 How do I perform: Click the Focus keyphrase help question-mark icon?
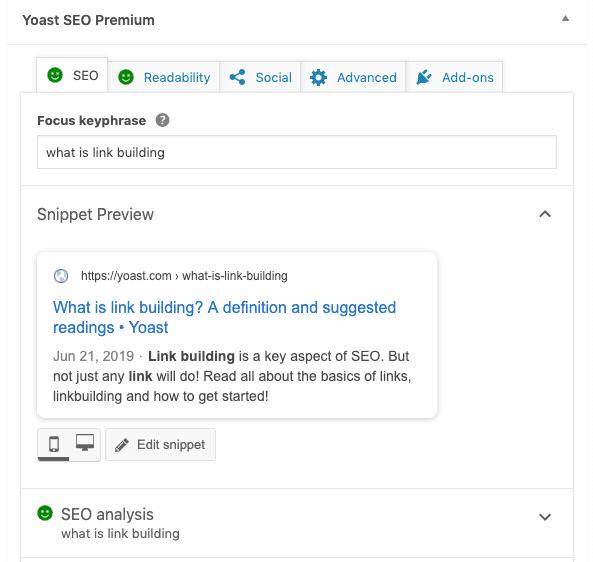(163, 121)
